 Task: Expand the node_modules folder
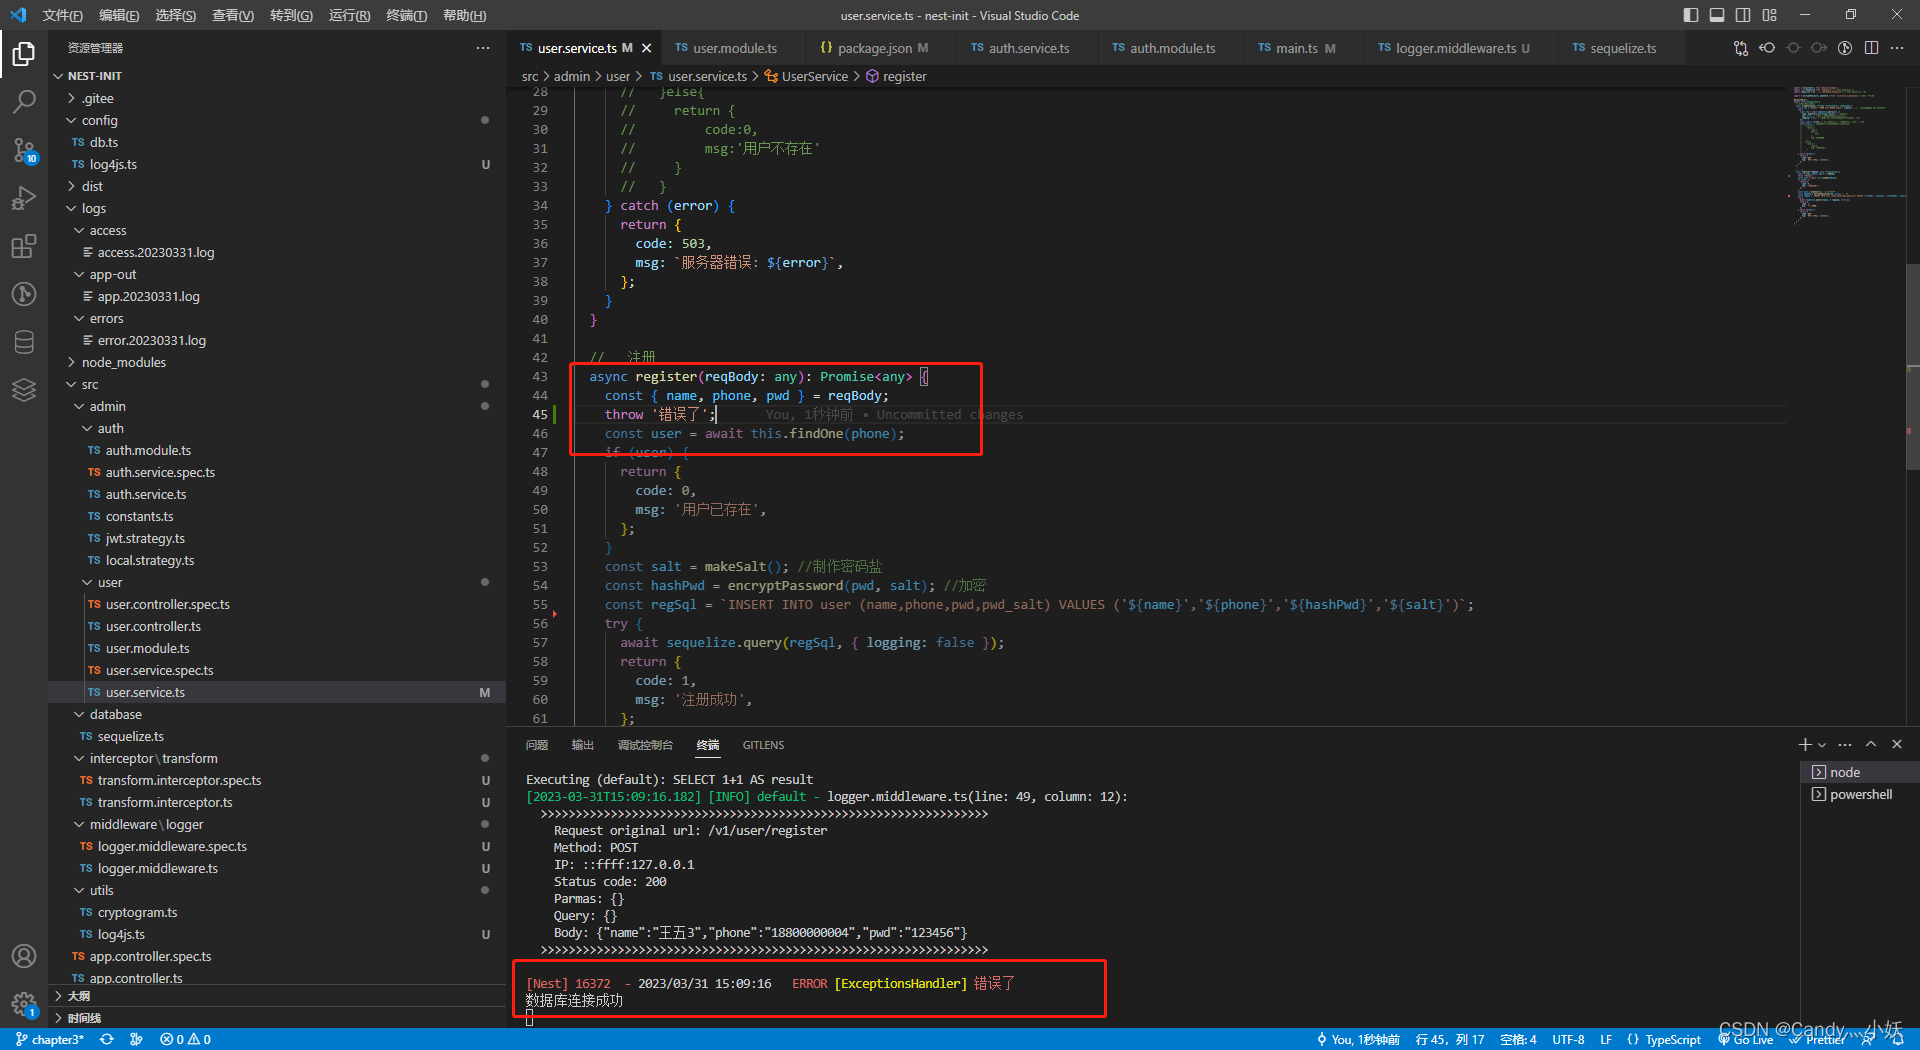coord(125,362)
